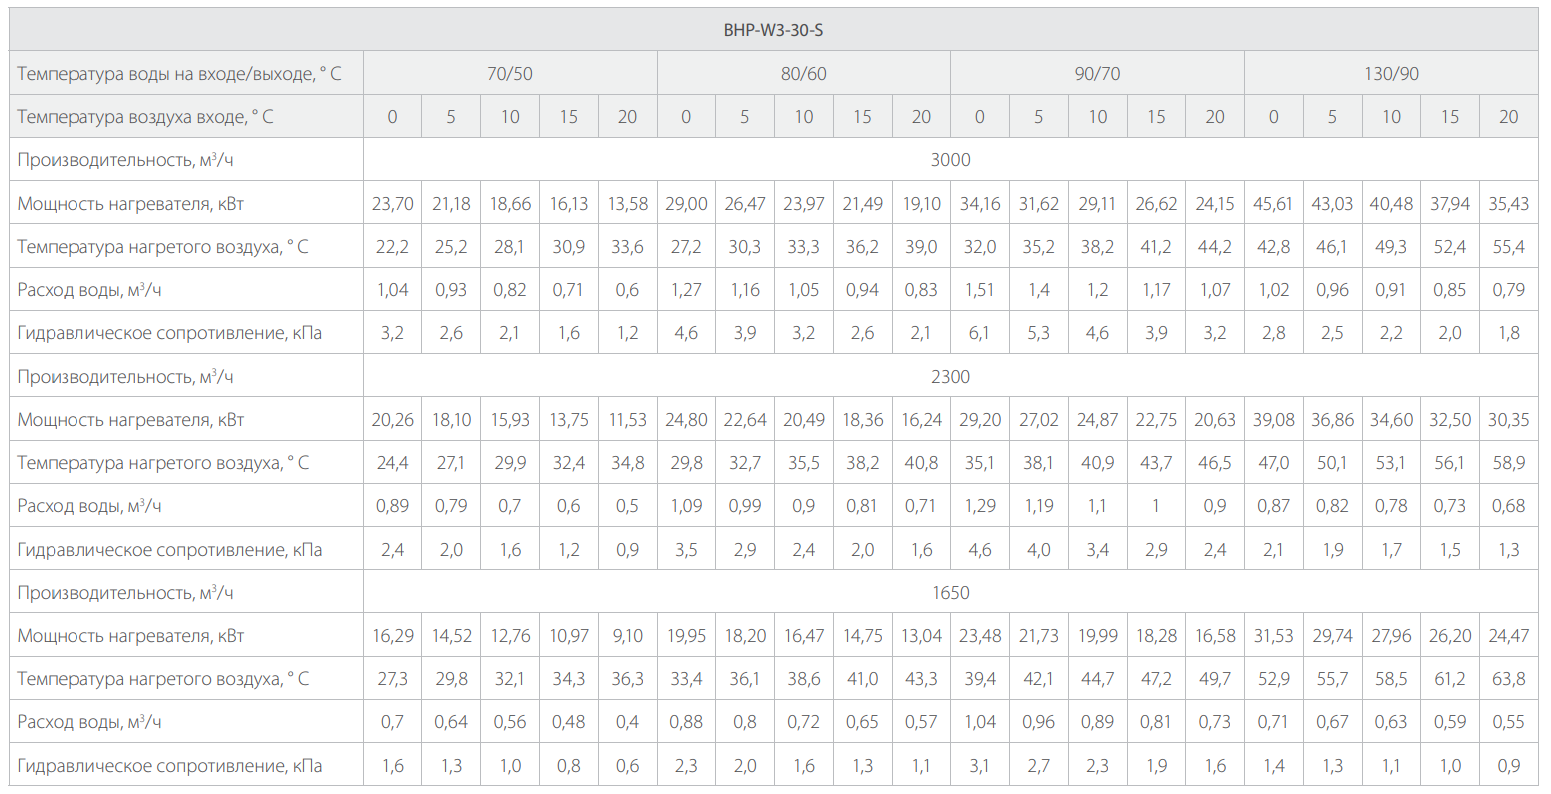Select the 2300 productivity value row
This screenshot has height=794, width=1551.
pyautogui.click(x=950, y=377)
